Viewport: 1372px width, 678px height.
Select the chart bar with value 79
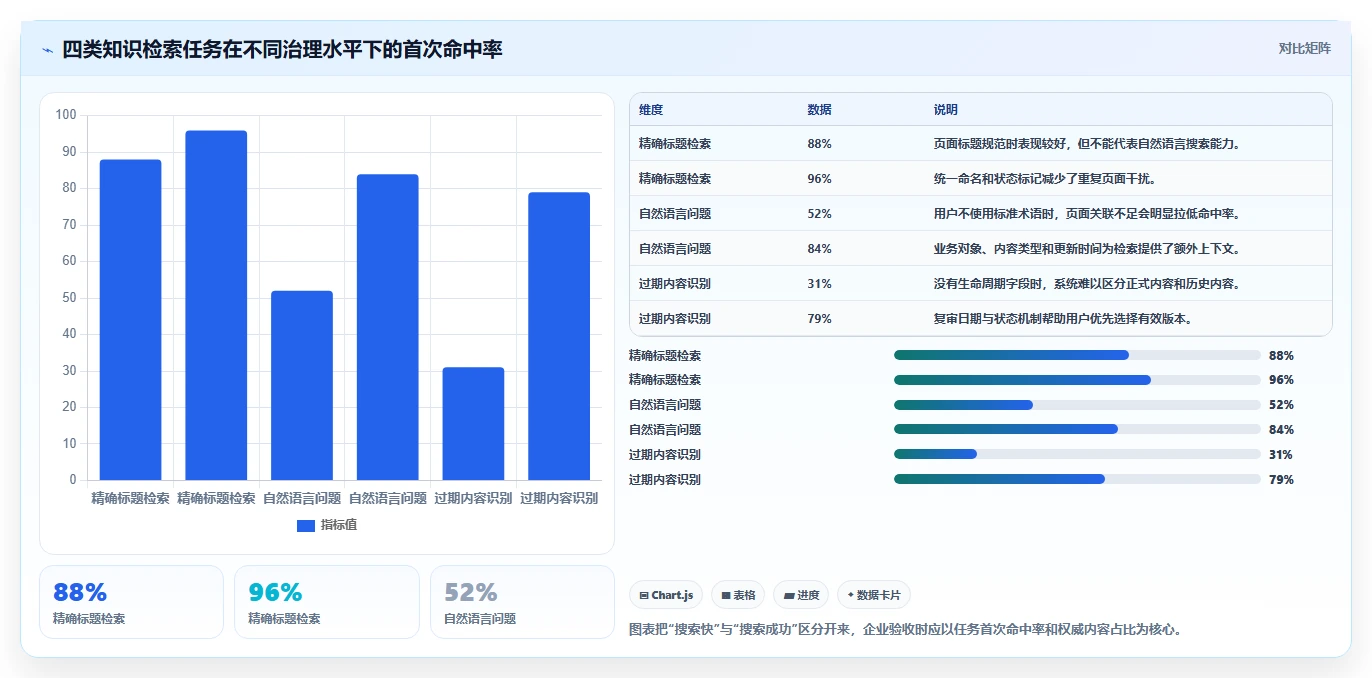[559, 336]
